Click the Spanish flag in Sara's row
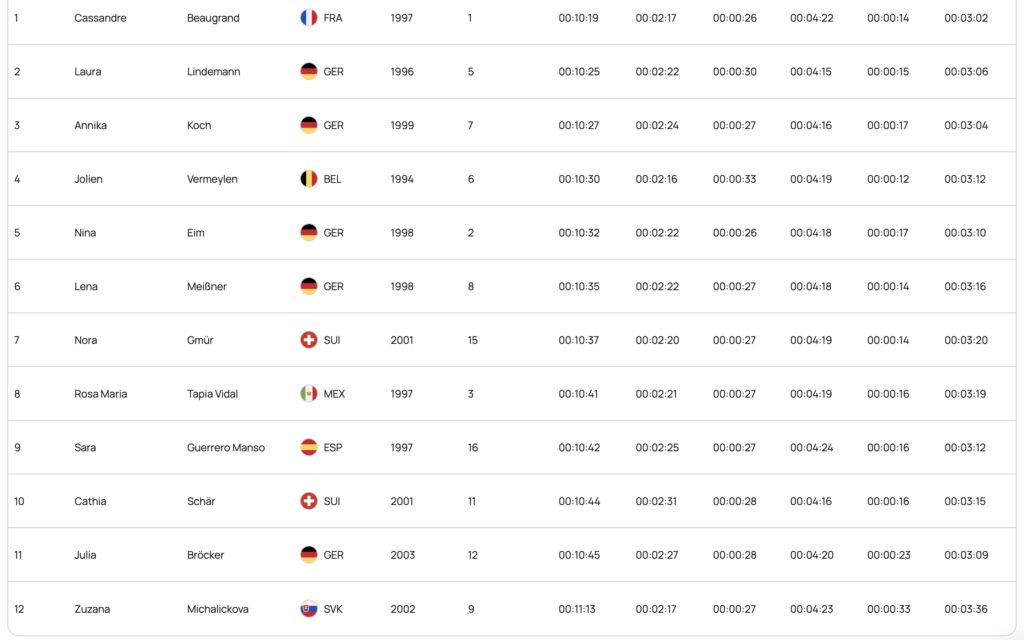The width and height of the screenshot is (1024, 640). (x=309, y=448)
